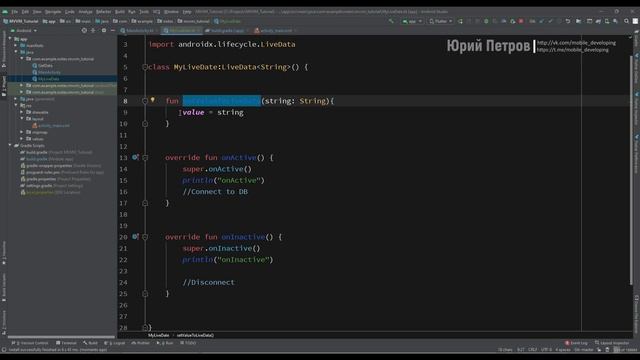Image resolution: width=640 pixels, height=360 pixels.
Task: Open the Terminal tool window
Action: 66,343
